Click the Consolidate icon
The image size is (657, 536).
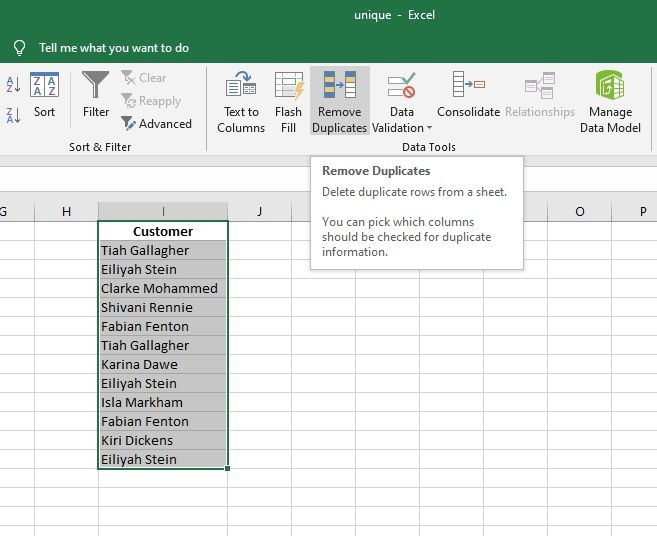[x=467, y=87]
